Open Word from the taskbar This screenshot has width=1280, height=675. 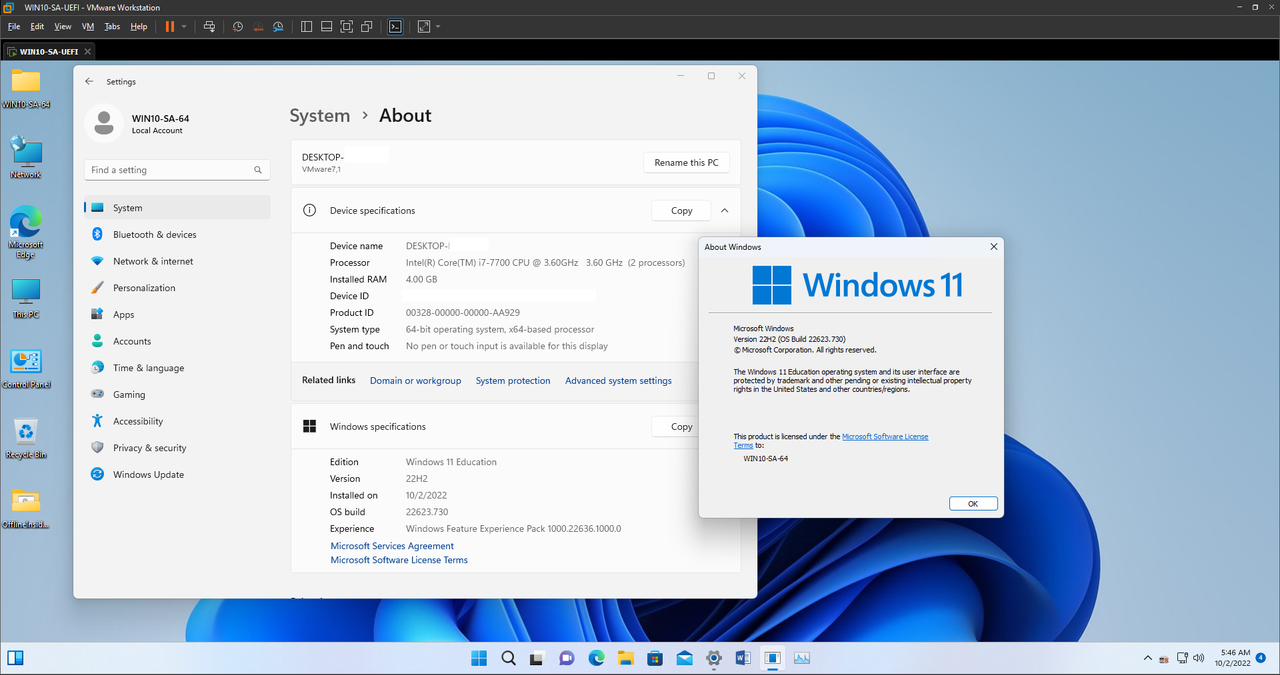pyautogui.click(x=743, y=658)
